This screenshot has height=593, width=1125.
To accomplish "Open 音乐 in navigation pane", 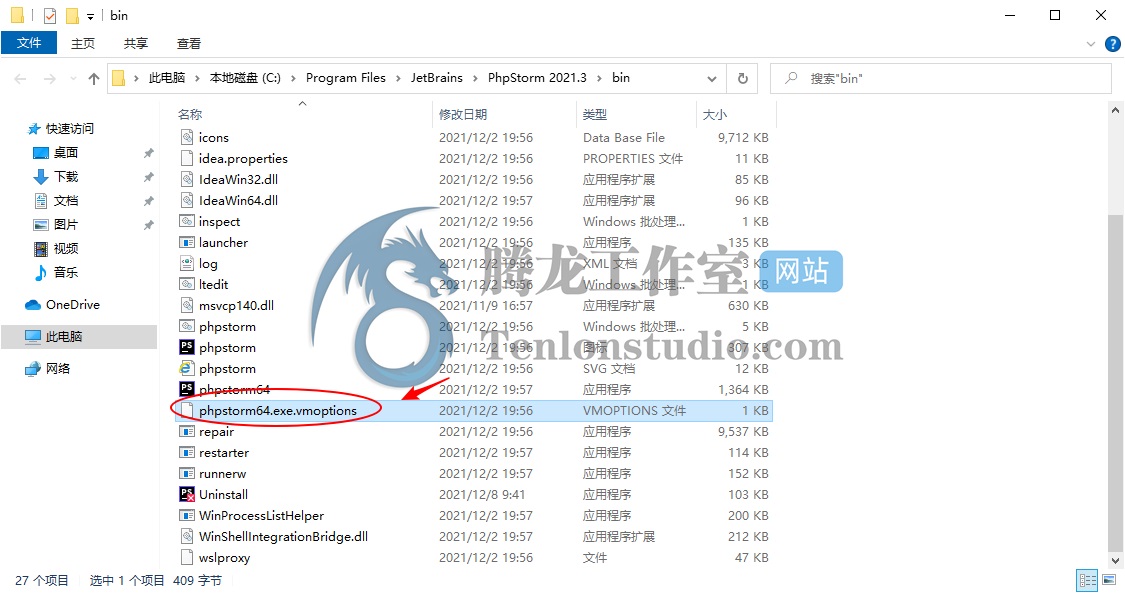I will click(x=66, y=272).
